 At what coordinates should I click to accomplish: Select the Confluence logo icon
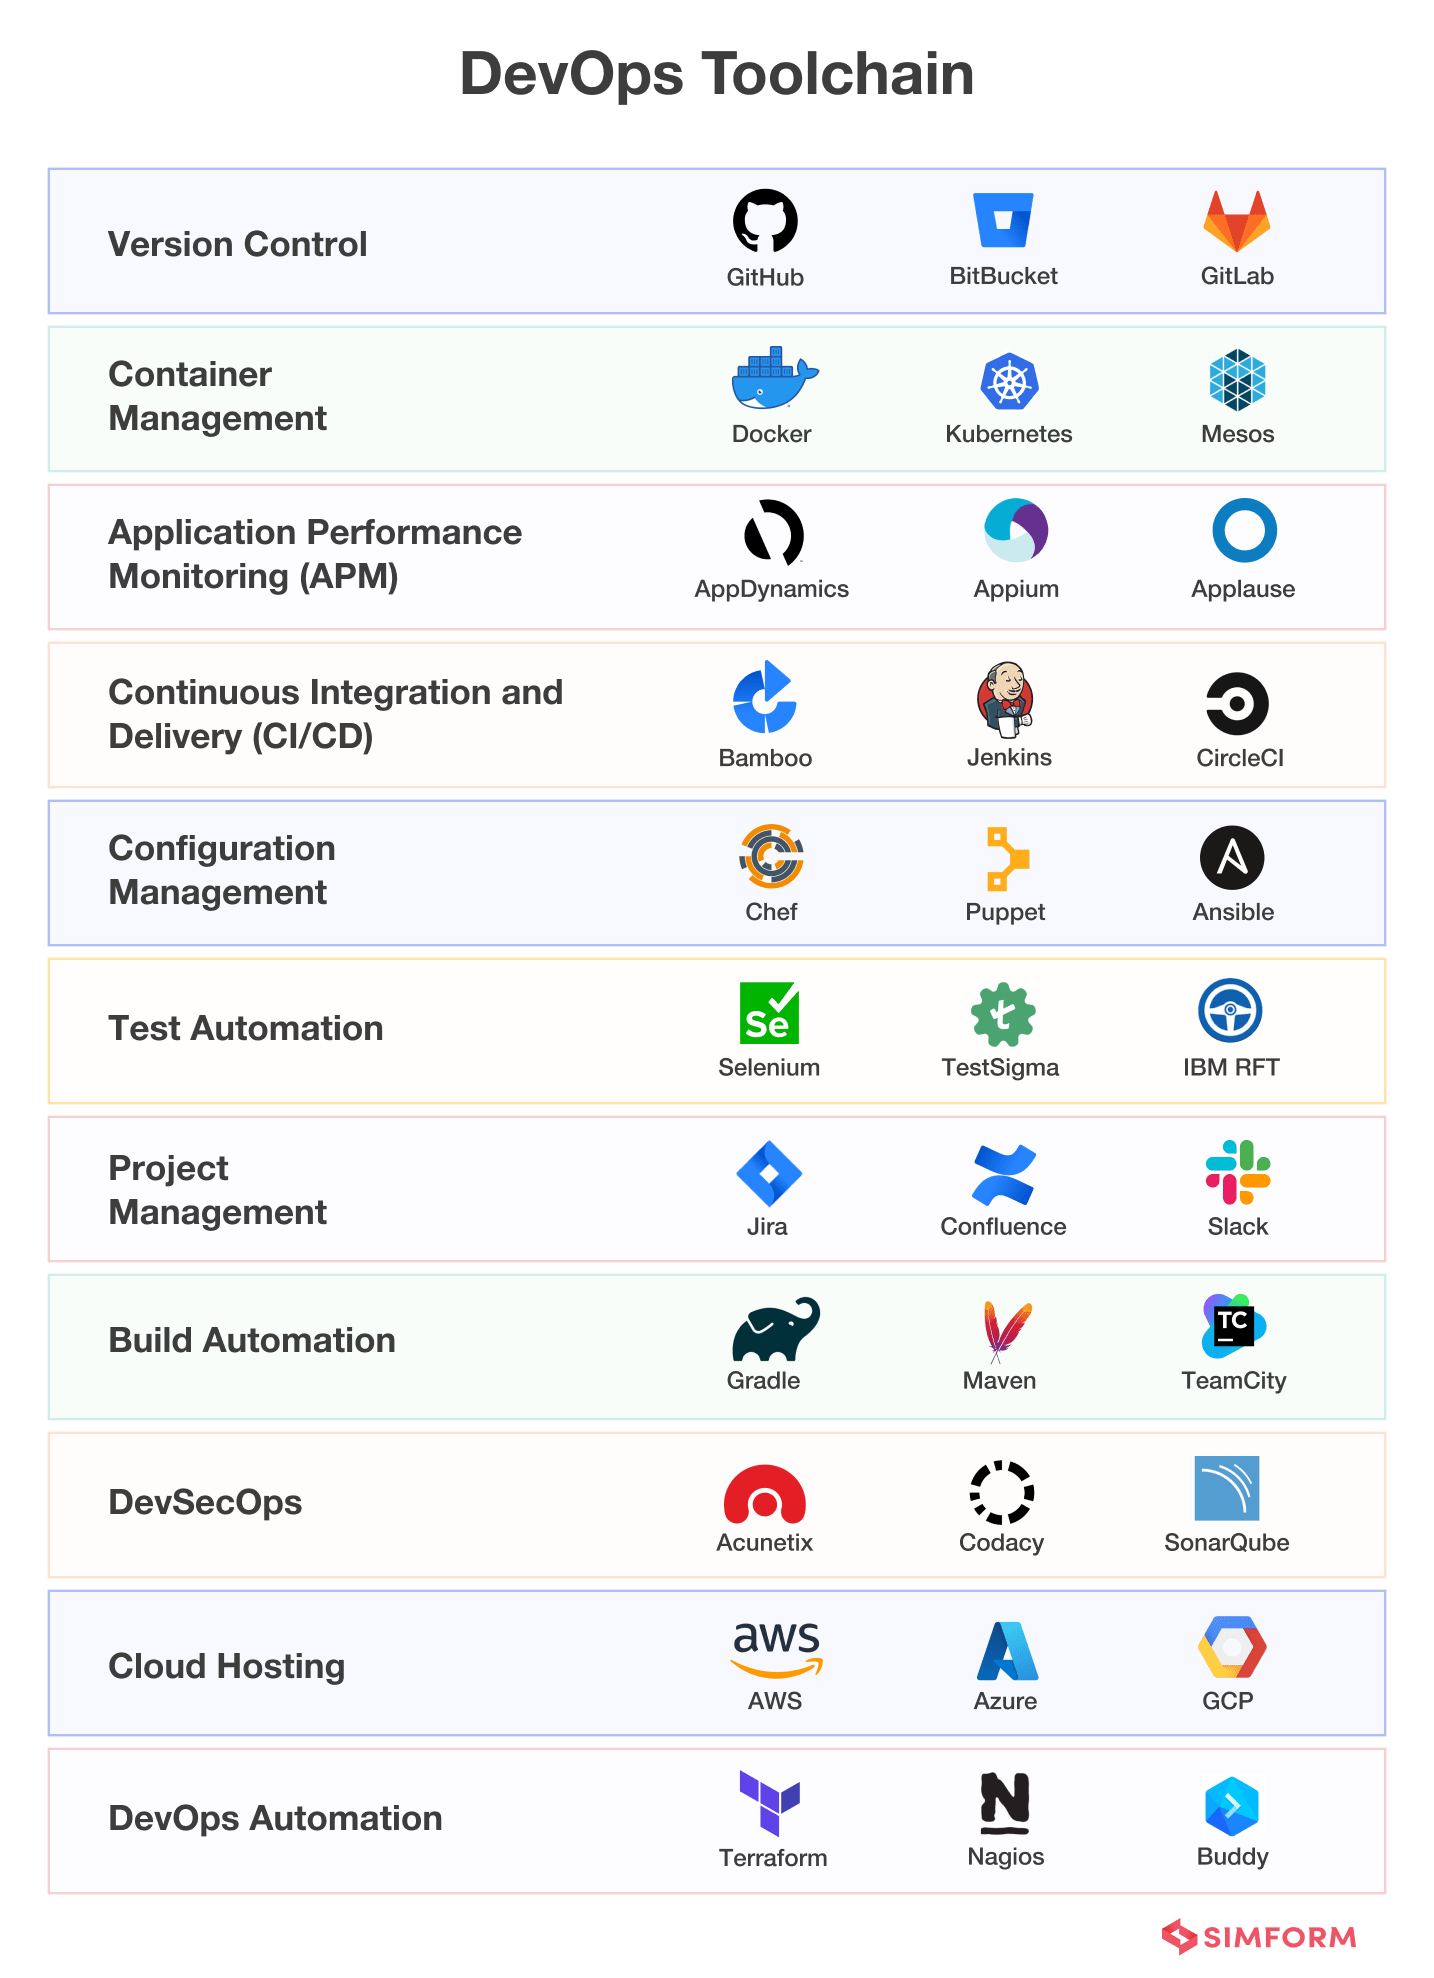pyautogui.click(x=1003, y=1175)
